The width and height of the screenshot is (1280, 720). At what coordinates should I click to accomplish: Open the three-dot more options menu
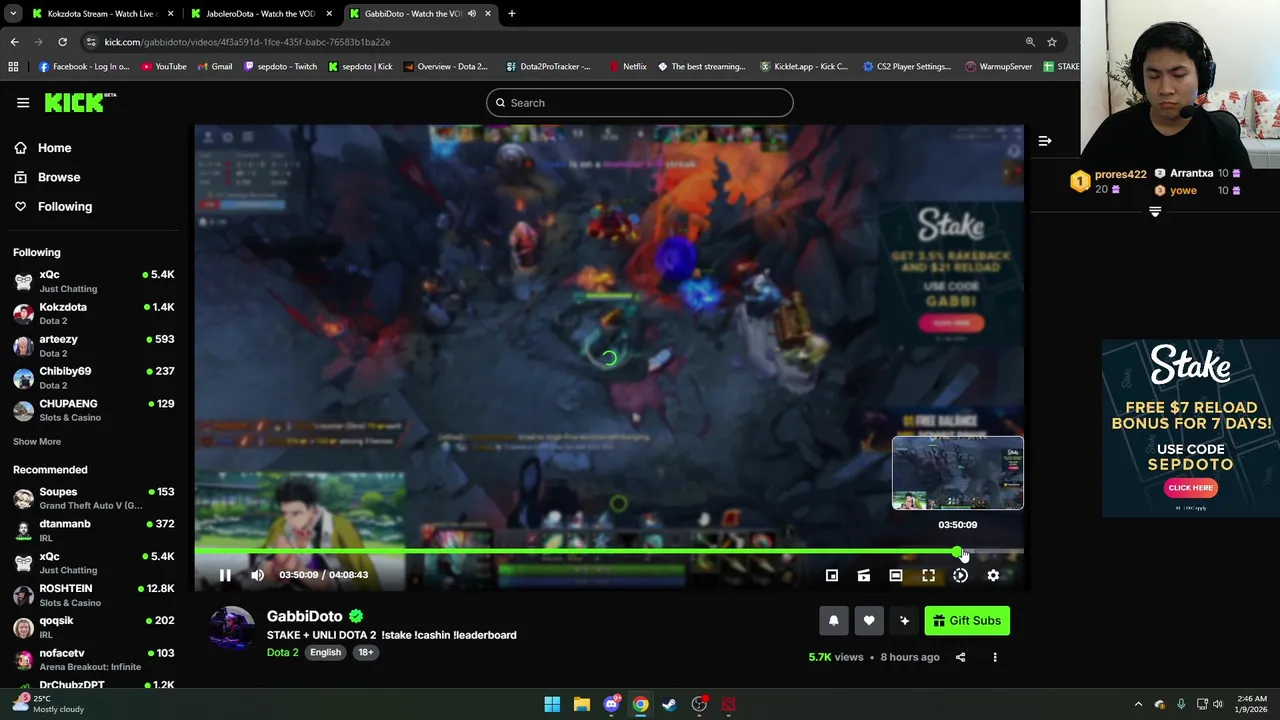click(x=995, y=657)
